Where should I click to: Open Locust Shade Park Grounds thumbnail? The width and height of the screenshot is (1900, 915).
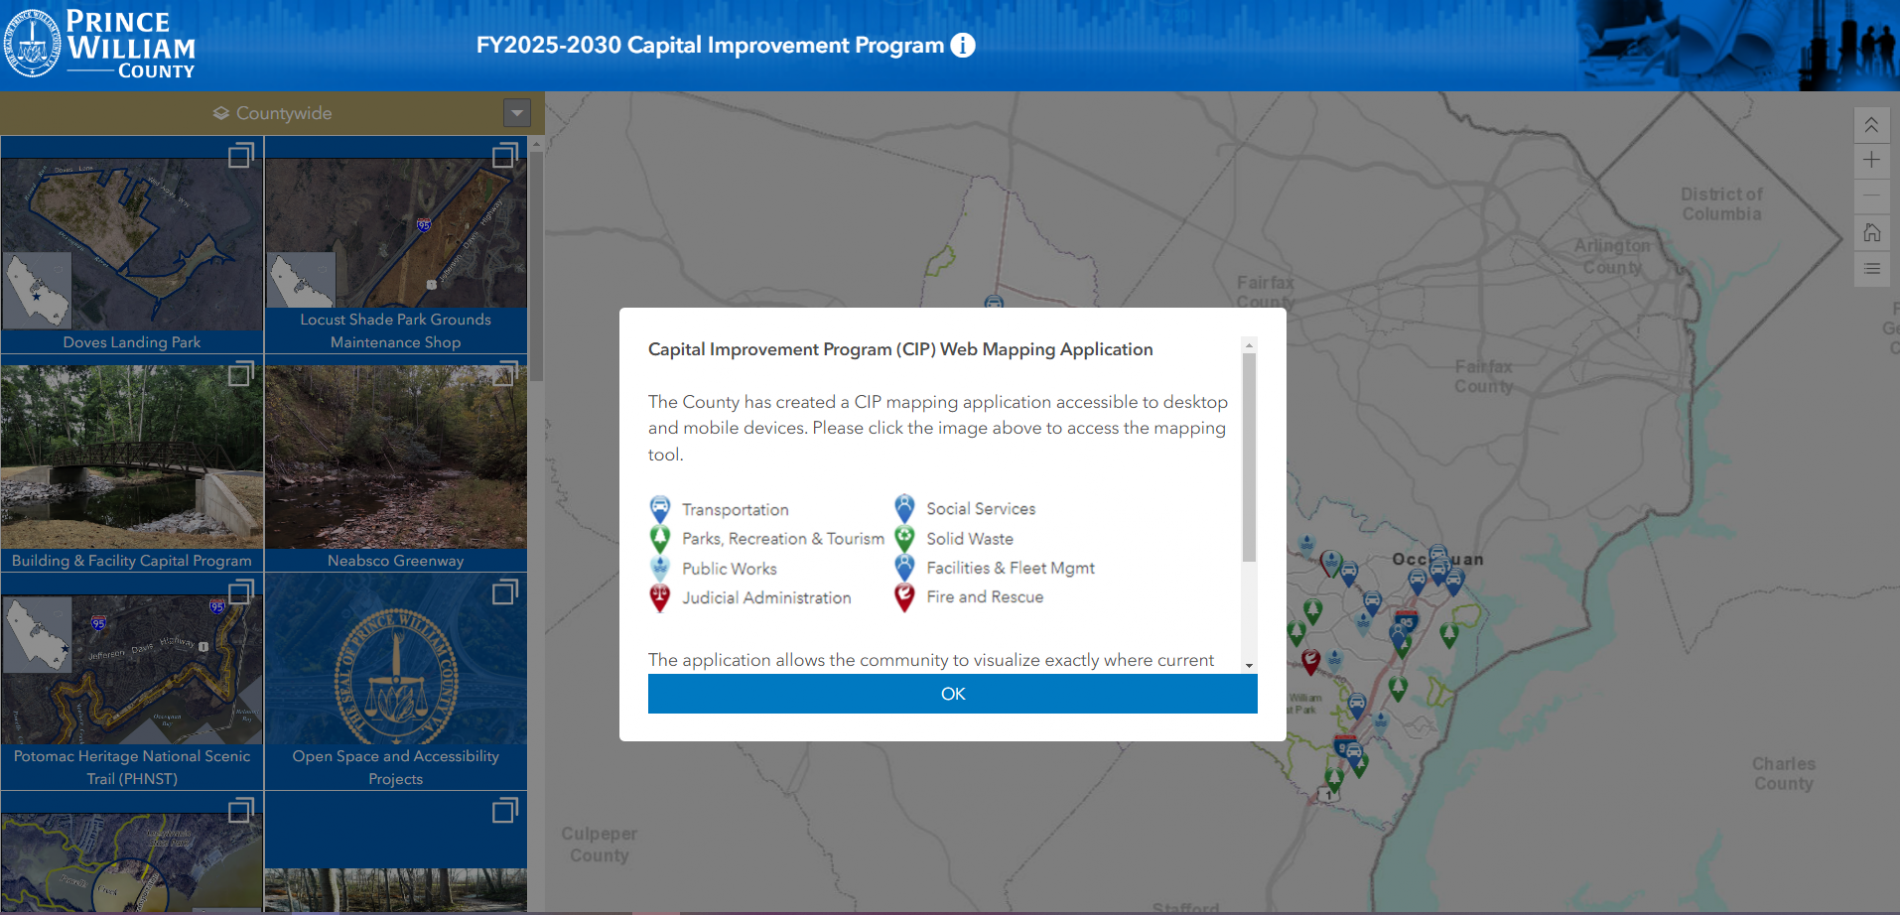pos(396,233)
